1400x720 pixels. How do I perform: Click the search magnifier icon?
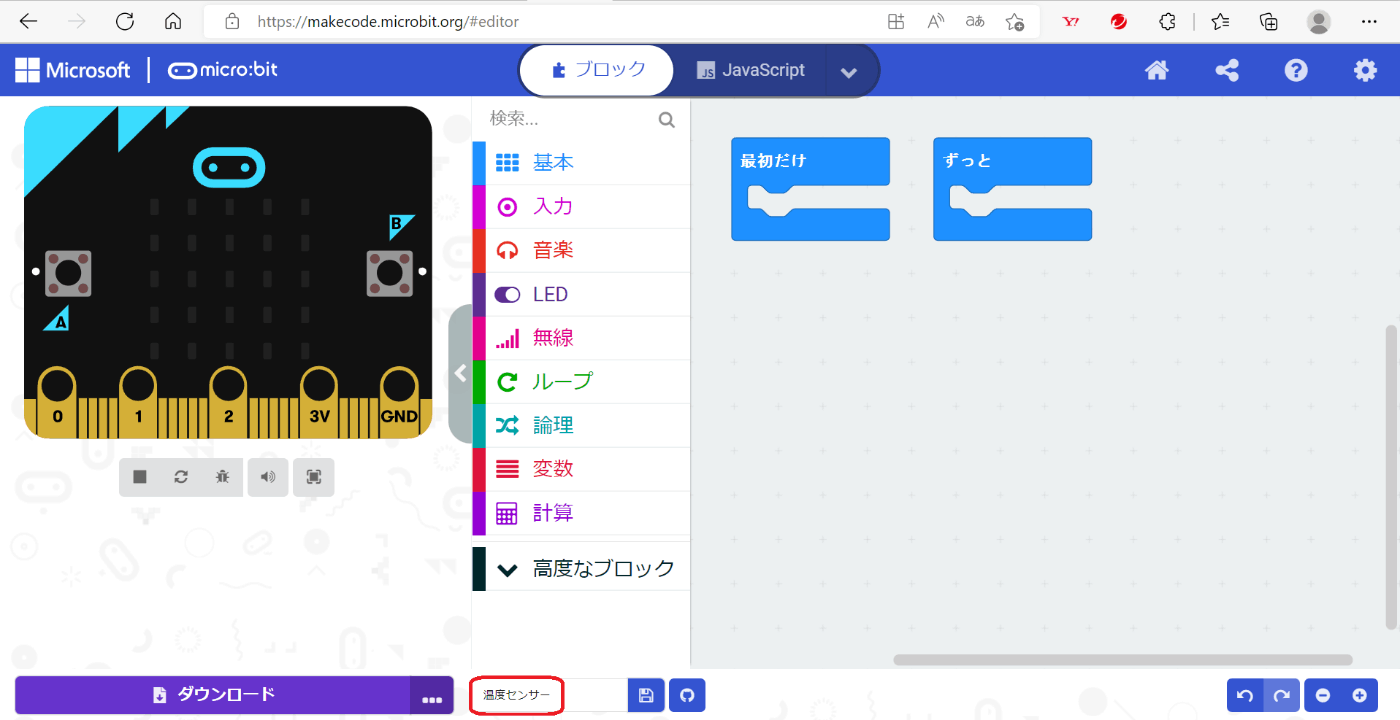667,120
